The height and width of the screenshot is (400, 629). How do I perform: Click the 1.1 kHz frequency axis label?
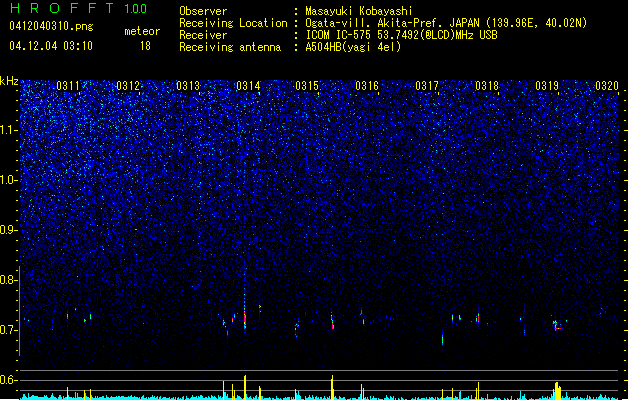tap(8, 130)
